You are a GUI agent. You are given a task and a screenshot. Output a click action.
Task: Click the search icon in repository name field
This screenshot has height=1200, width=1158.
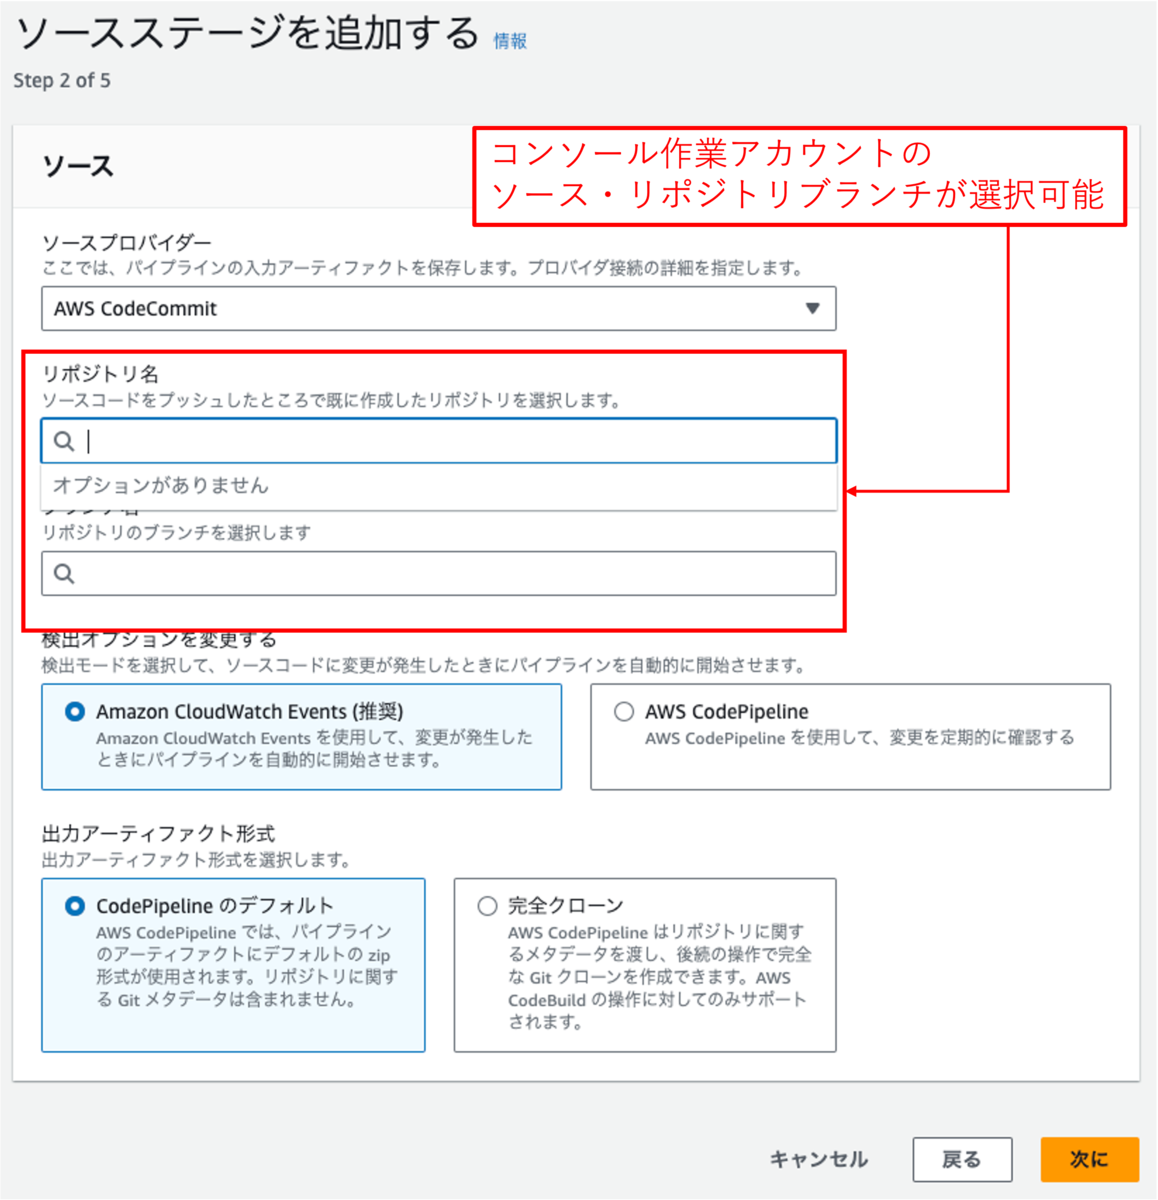[64, 441]
